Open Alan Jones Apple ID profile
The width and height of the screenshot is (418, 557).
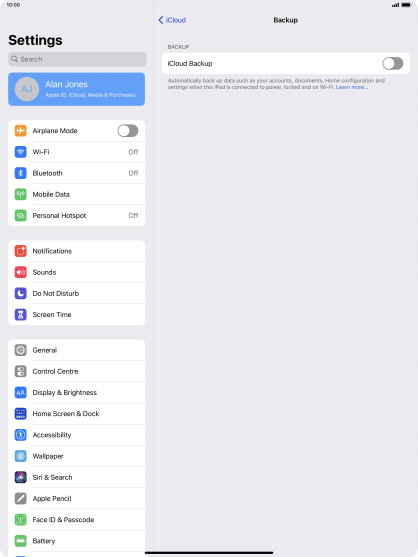pyautogui.click(x=76, y=89)
